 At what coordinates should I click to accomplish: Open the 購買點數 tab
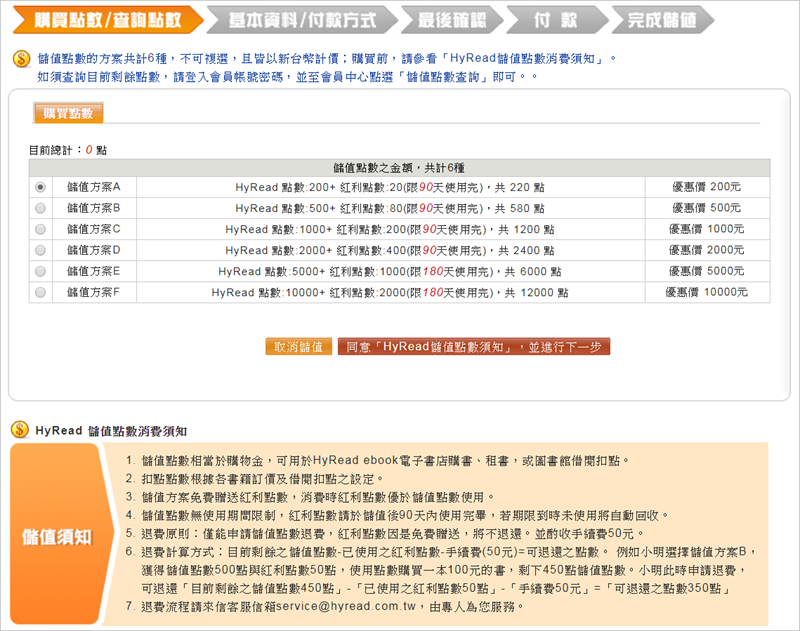[67, 114]
